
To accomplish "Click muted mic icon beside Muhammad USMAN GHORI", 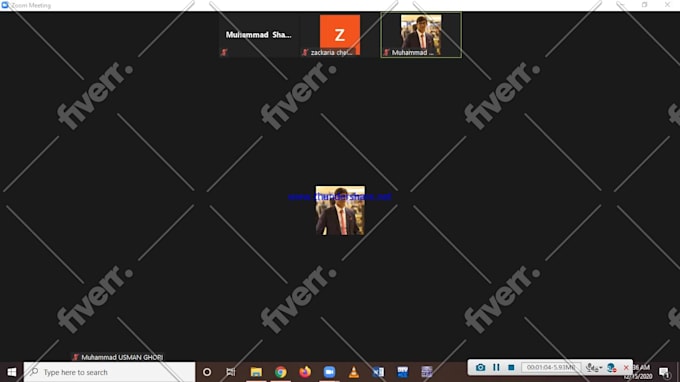I will pyautogui.click(x=75, y=357).
